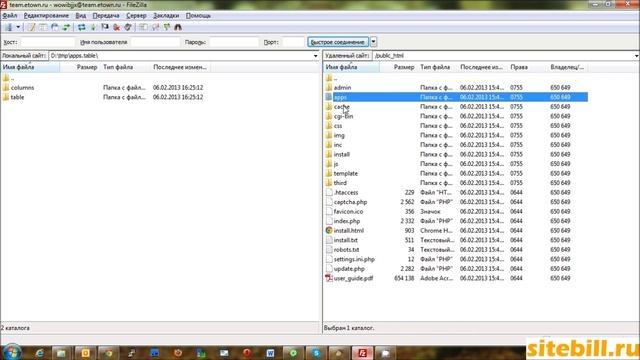
Task: Select the remote cache folder
Action: (341, 107)
